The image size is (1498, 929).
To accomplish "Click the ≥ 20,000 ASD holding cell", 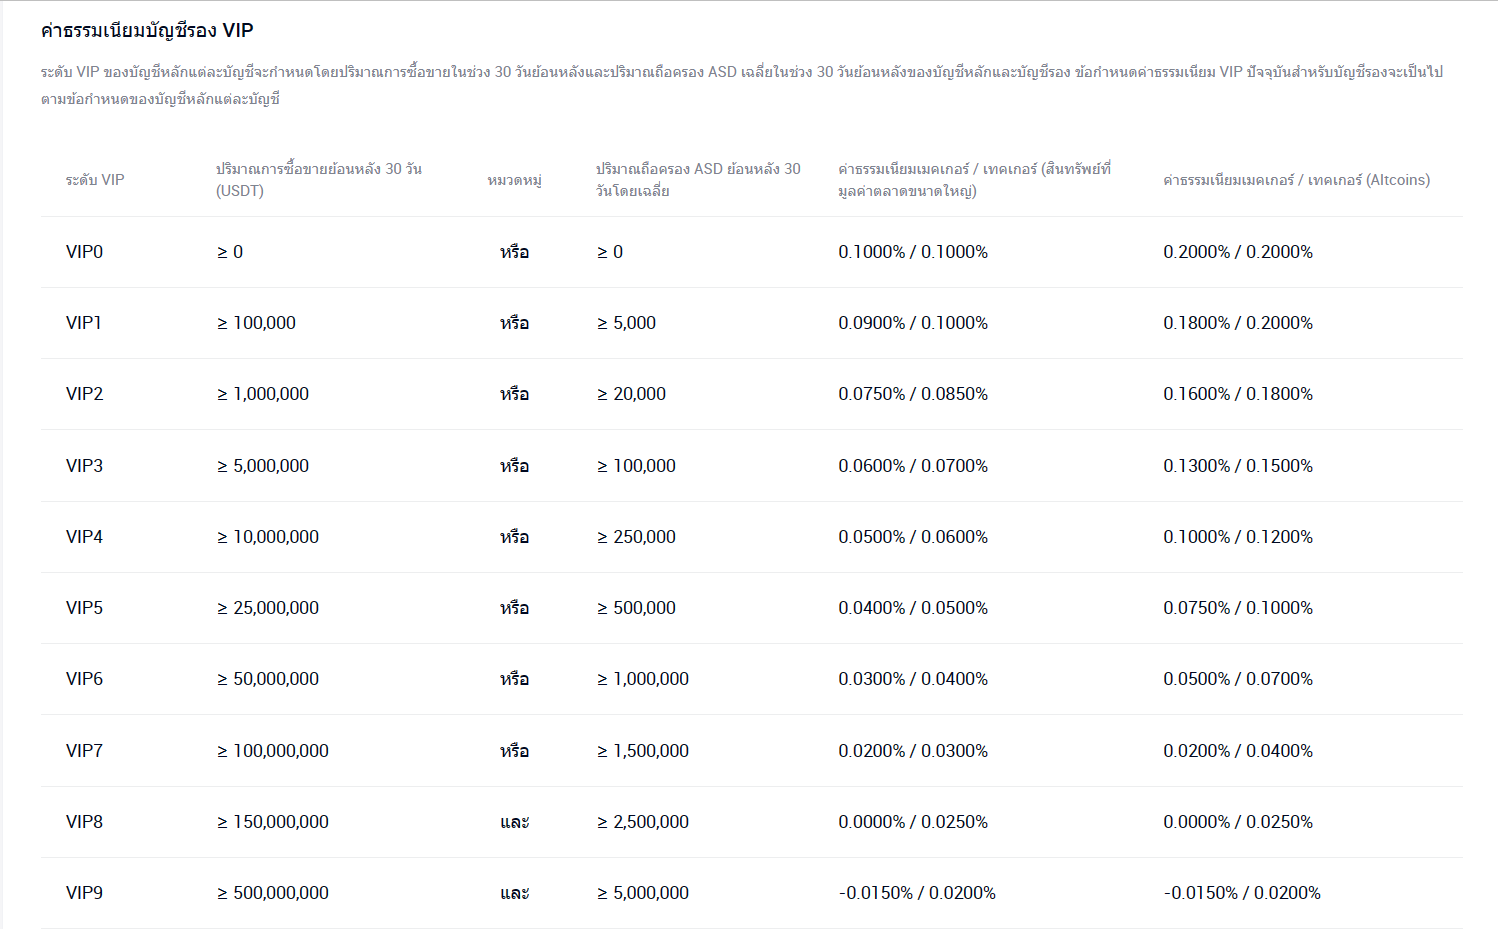I will (631, 394).
